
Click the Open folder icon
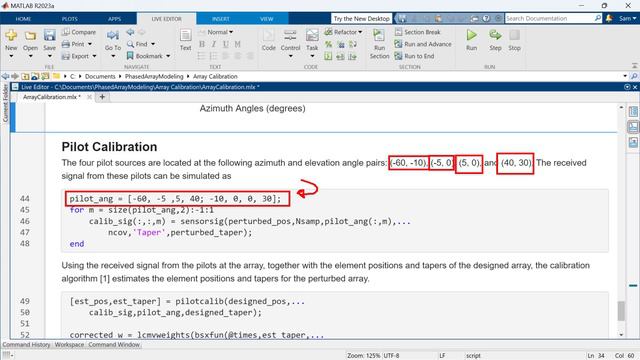pyautogui.click(x=30, y=36)
